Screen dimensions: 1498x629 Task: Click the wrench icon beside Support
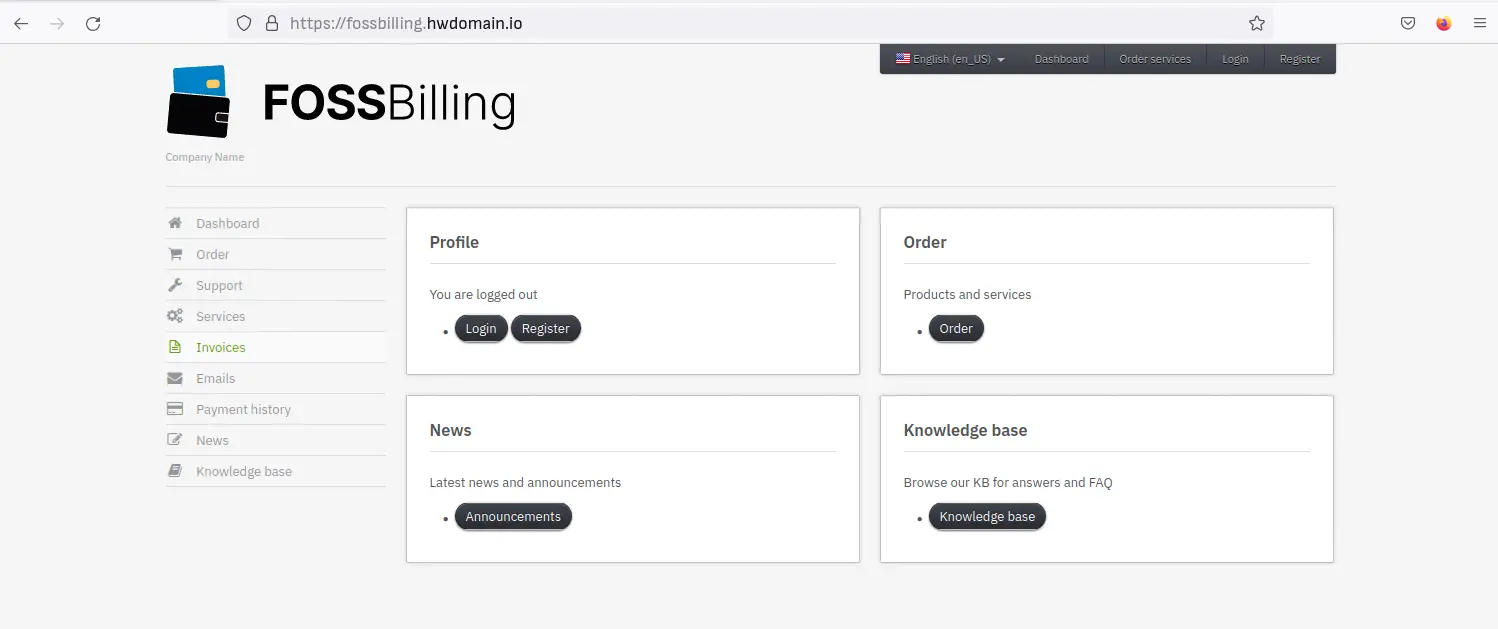pos(175,285)
